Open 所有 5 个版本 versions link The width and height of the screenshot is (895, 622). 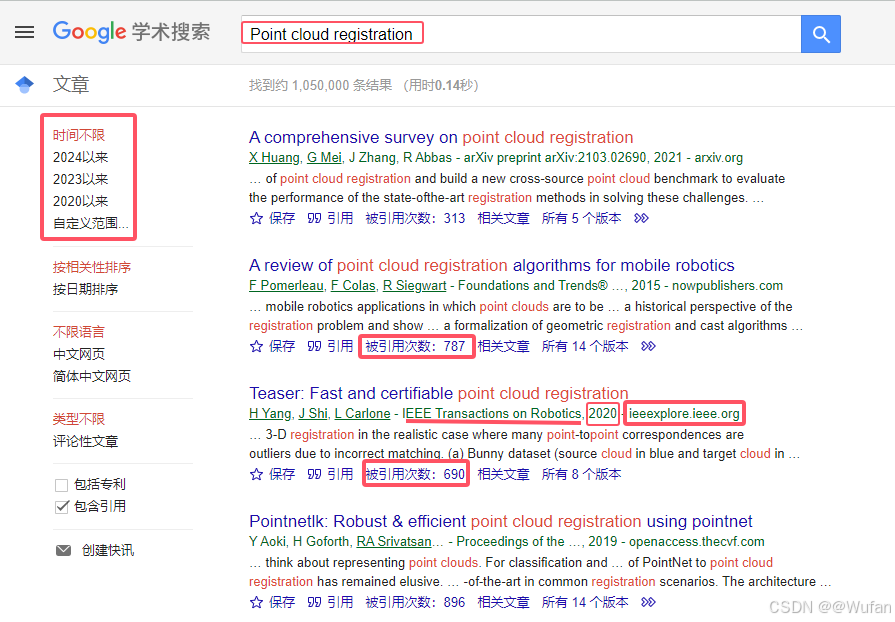point(581,219)
